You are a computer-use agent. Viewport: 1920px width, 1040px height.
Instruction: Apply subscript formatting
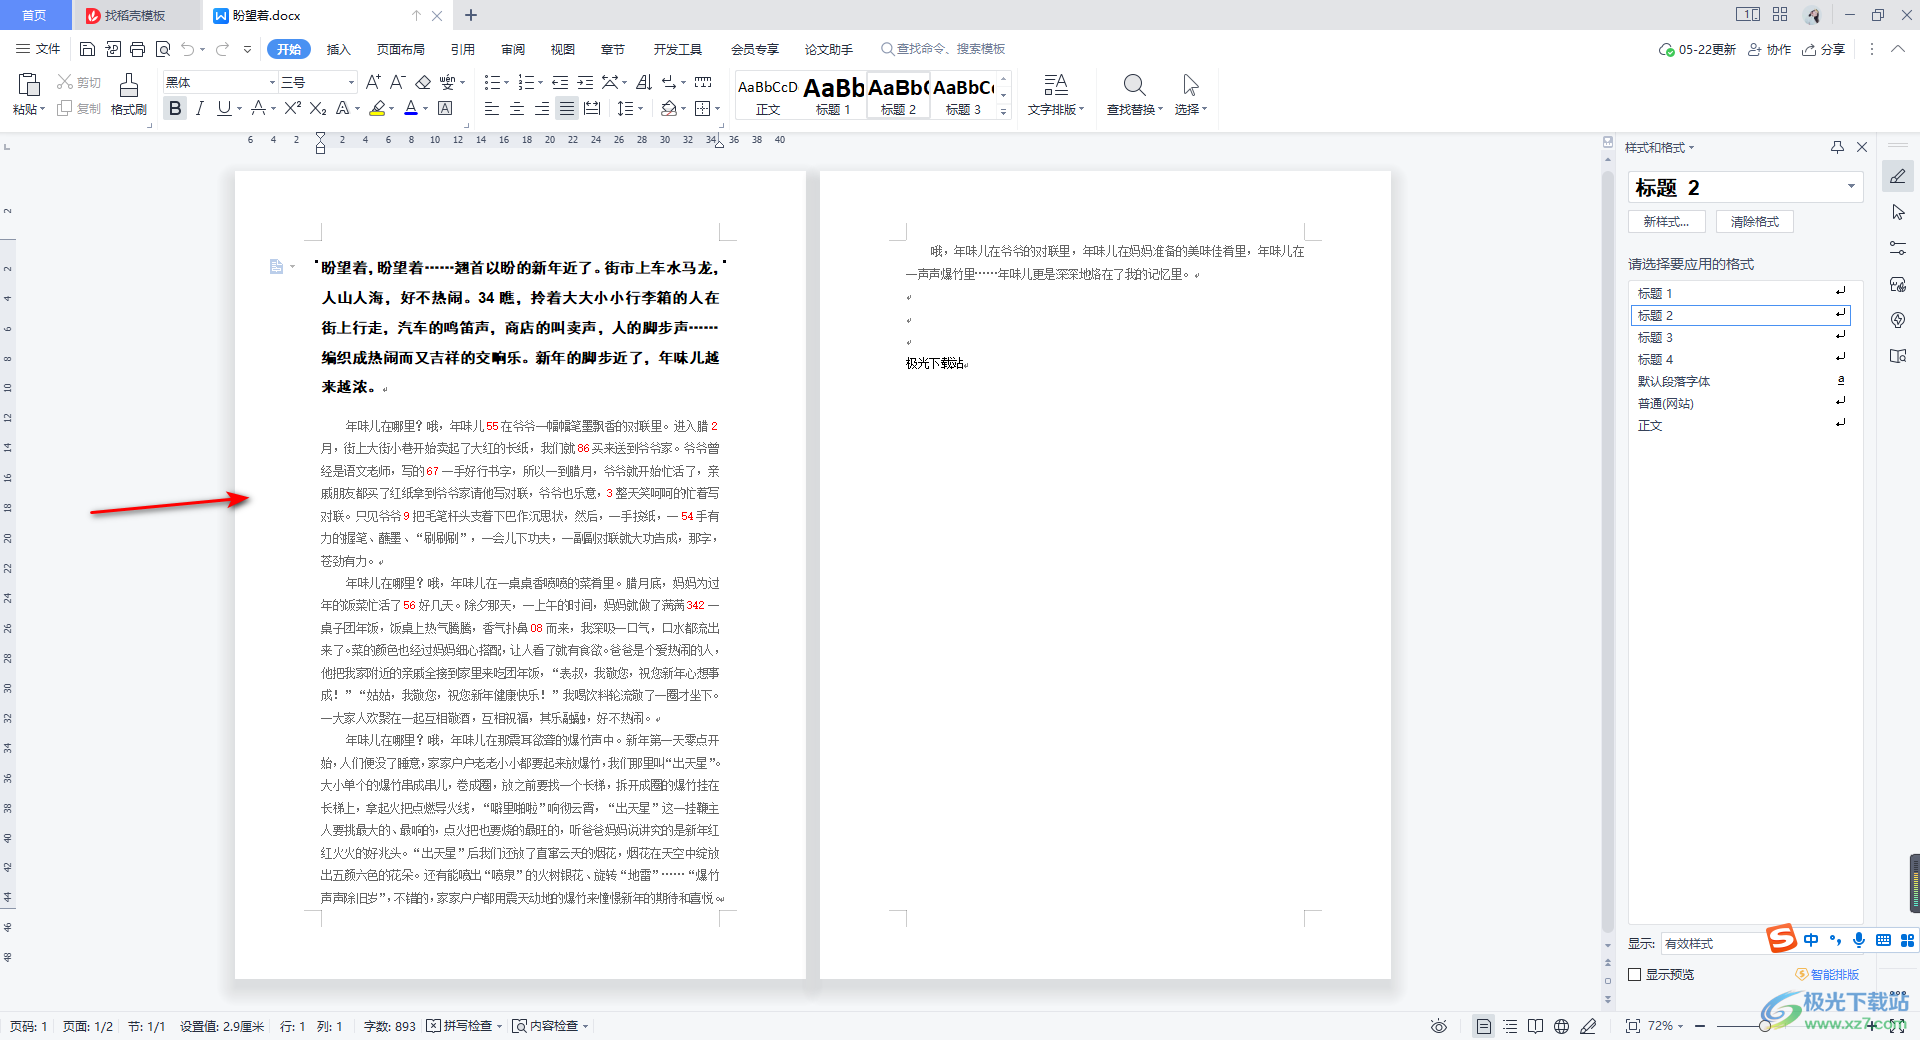point(318,108)
